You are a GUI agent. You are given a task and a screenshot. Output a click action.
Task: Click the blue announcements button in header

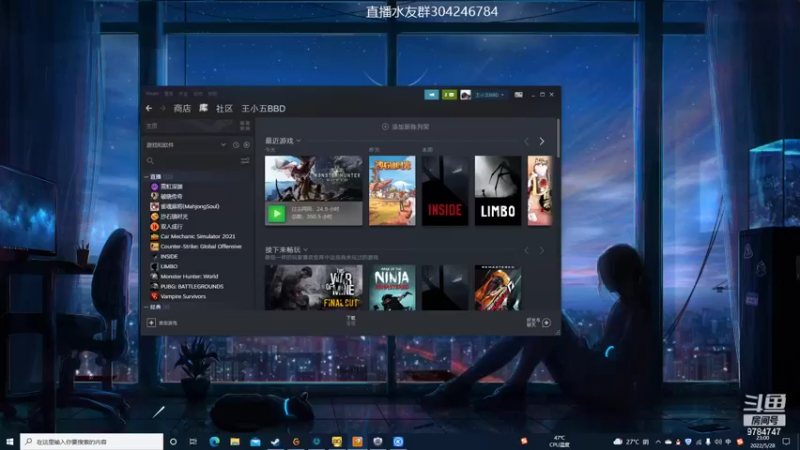tap(432, 94)
